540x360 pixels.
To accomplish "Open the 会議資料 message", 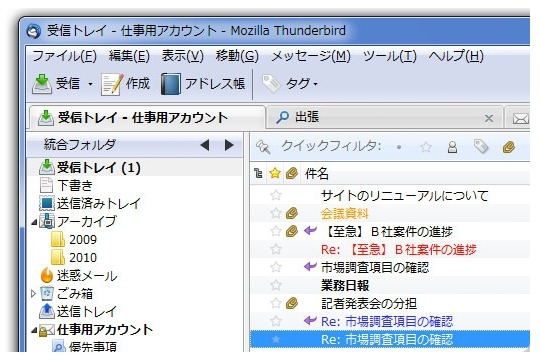I will point(344,214).
